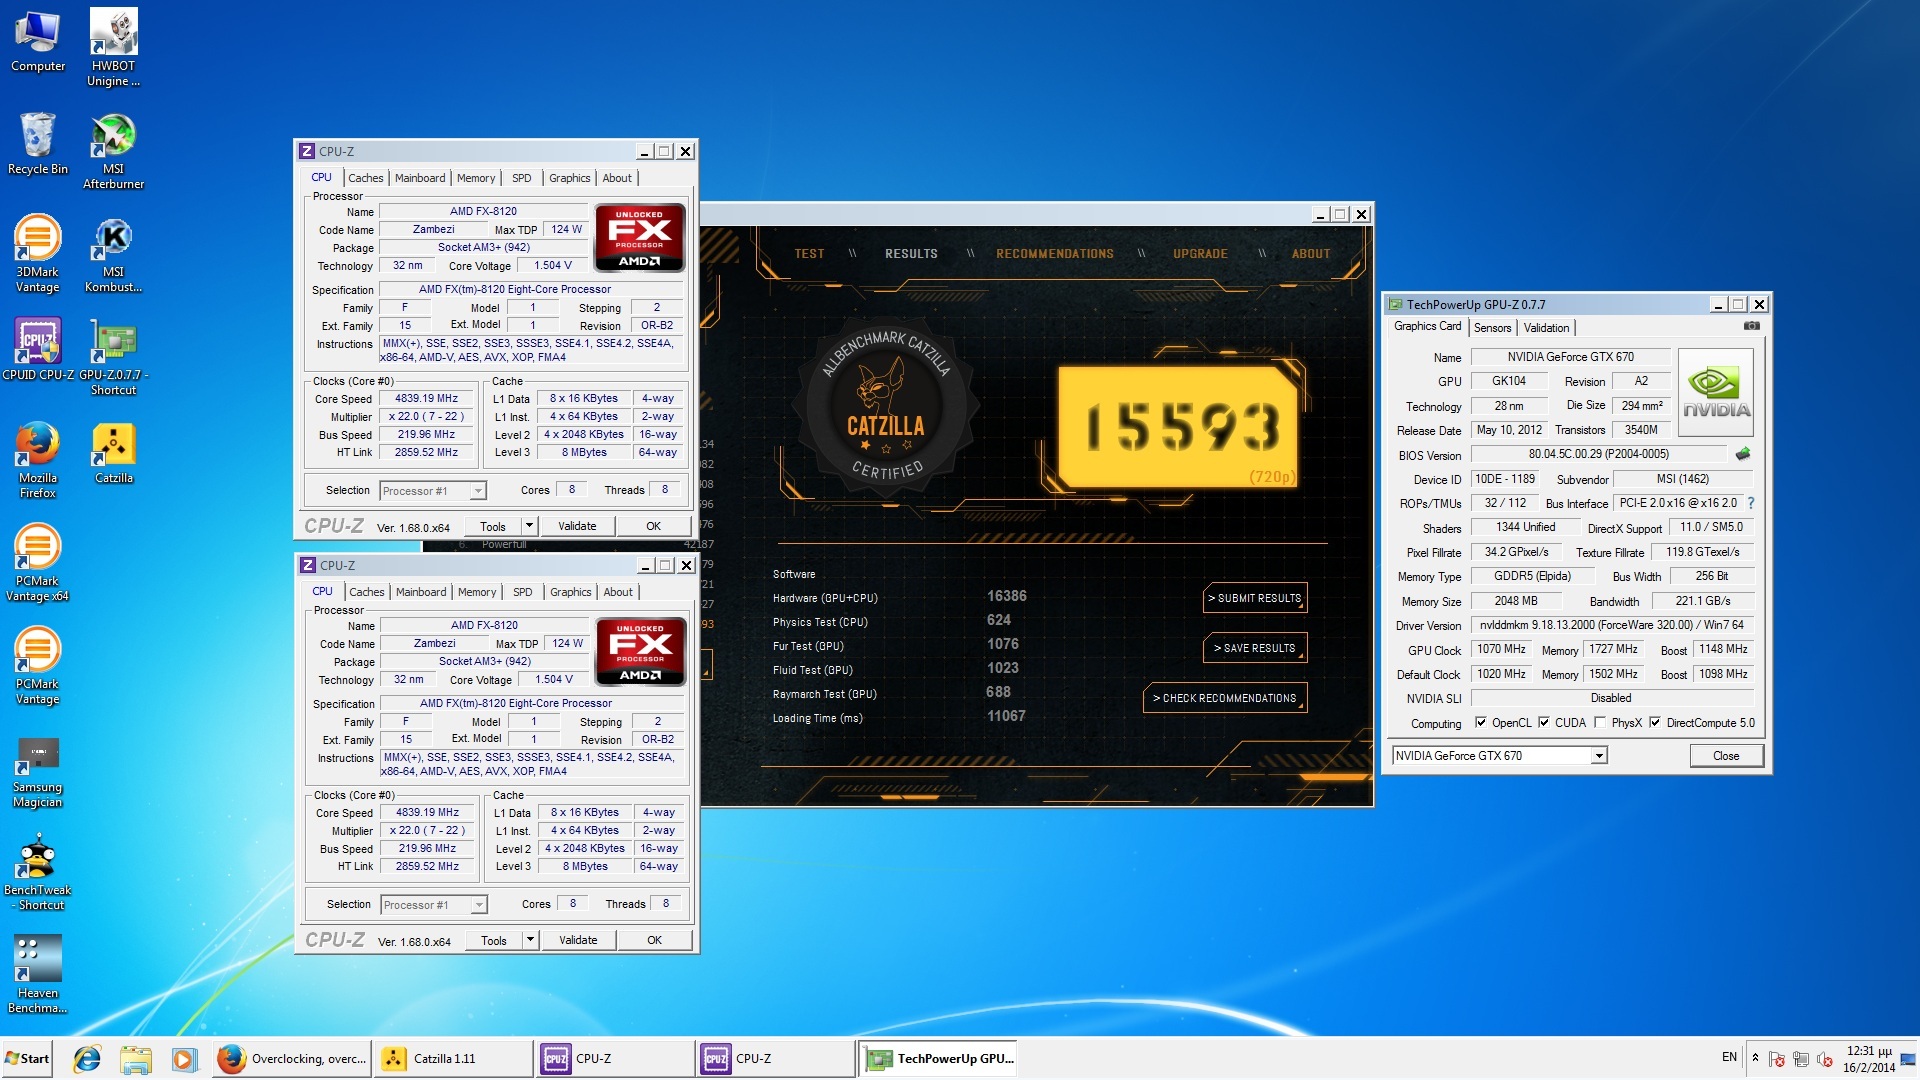
Task: Click the NVIDIA GeForce GTX 670 name field
Action: click(x=1570, y=357)
